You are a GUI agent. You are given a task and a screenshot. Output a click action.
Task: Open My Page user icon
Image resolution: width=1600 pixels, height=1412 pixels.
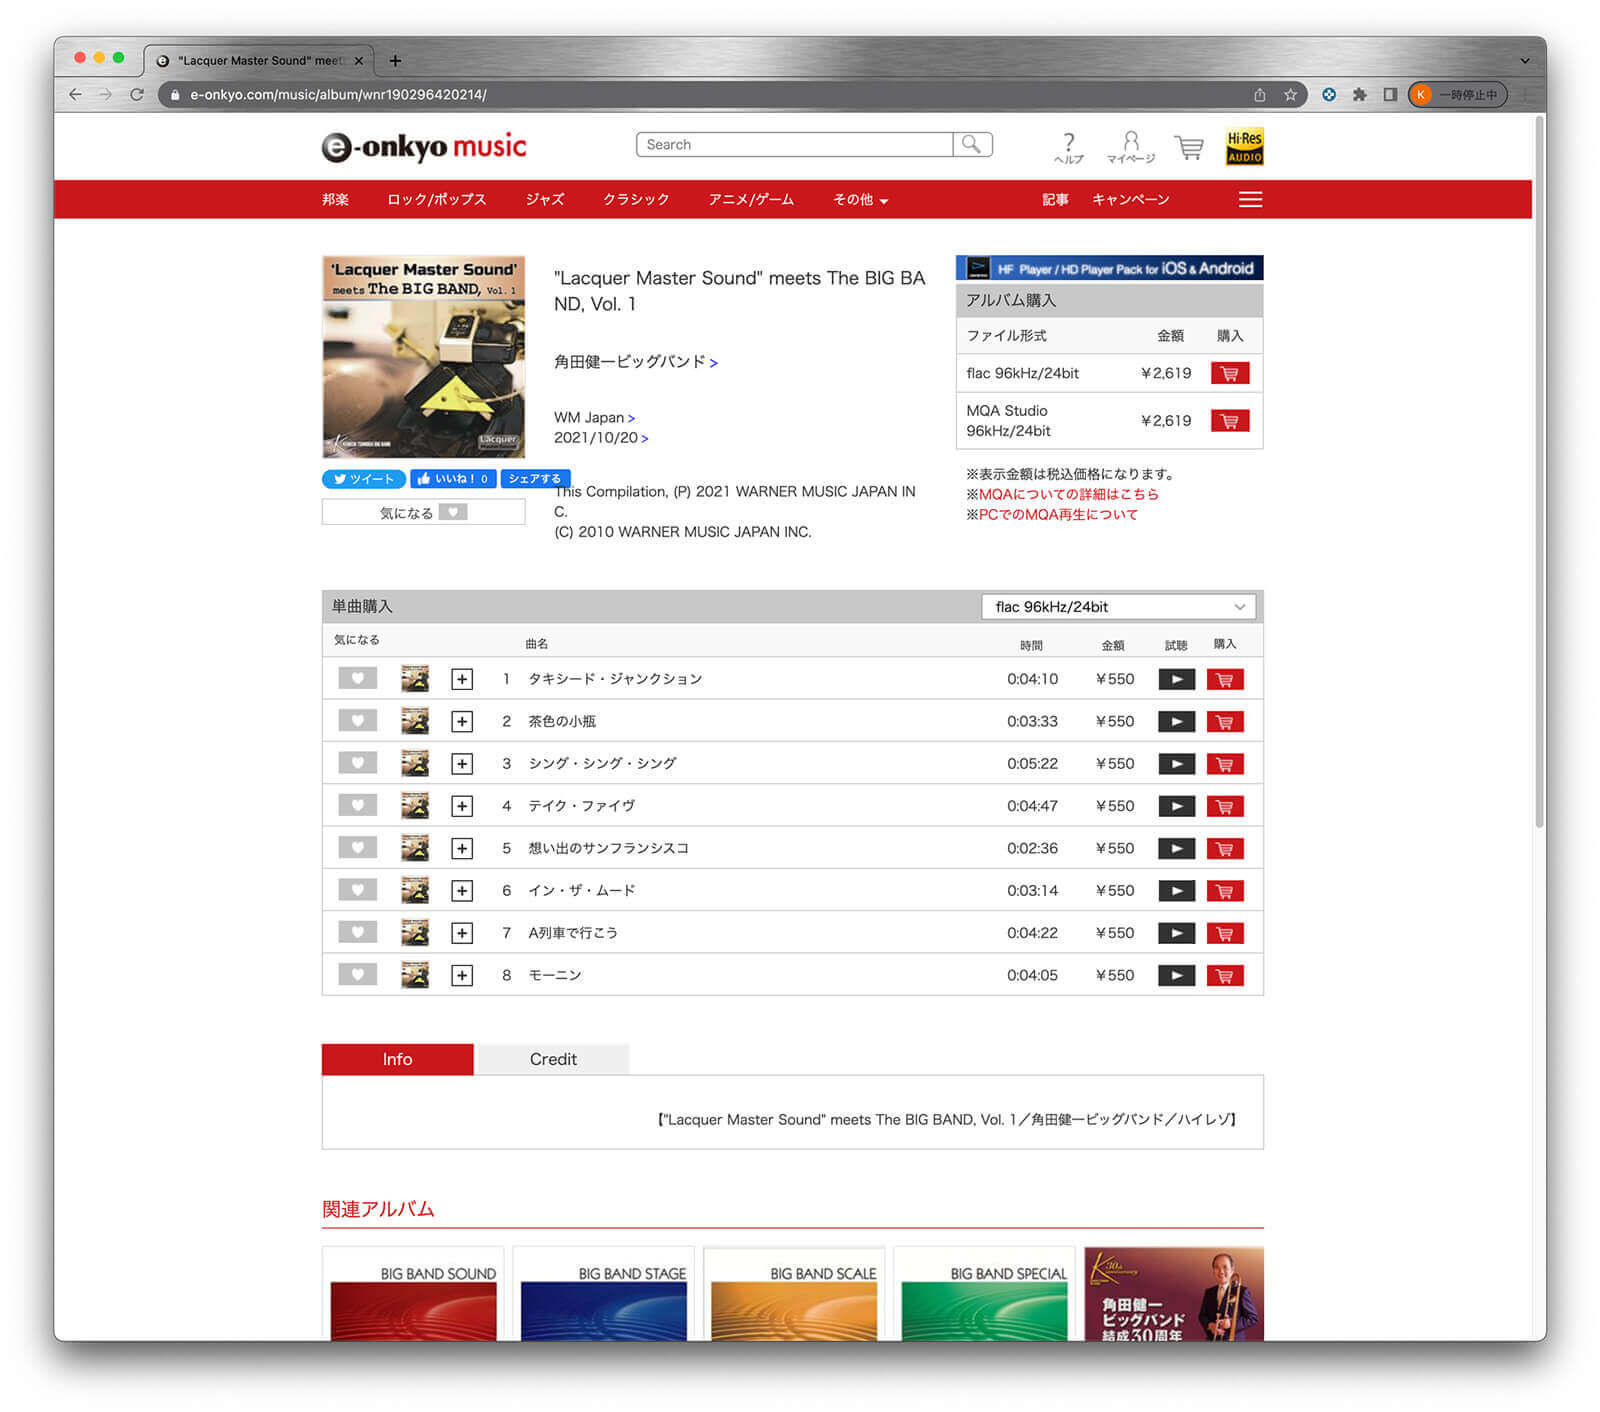click(x=1130, y=146)
